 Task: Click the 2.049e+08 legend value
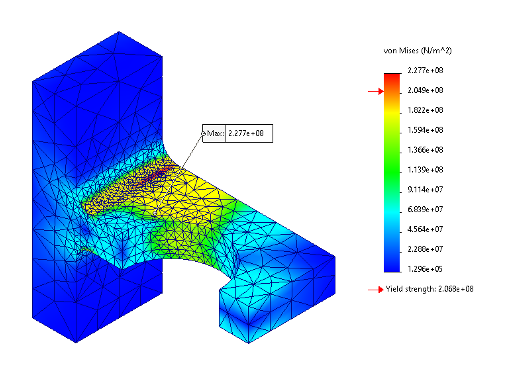tap(425, 90)
